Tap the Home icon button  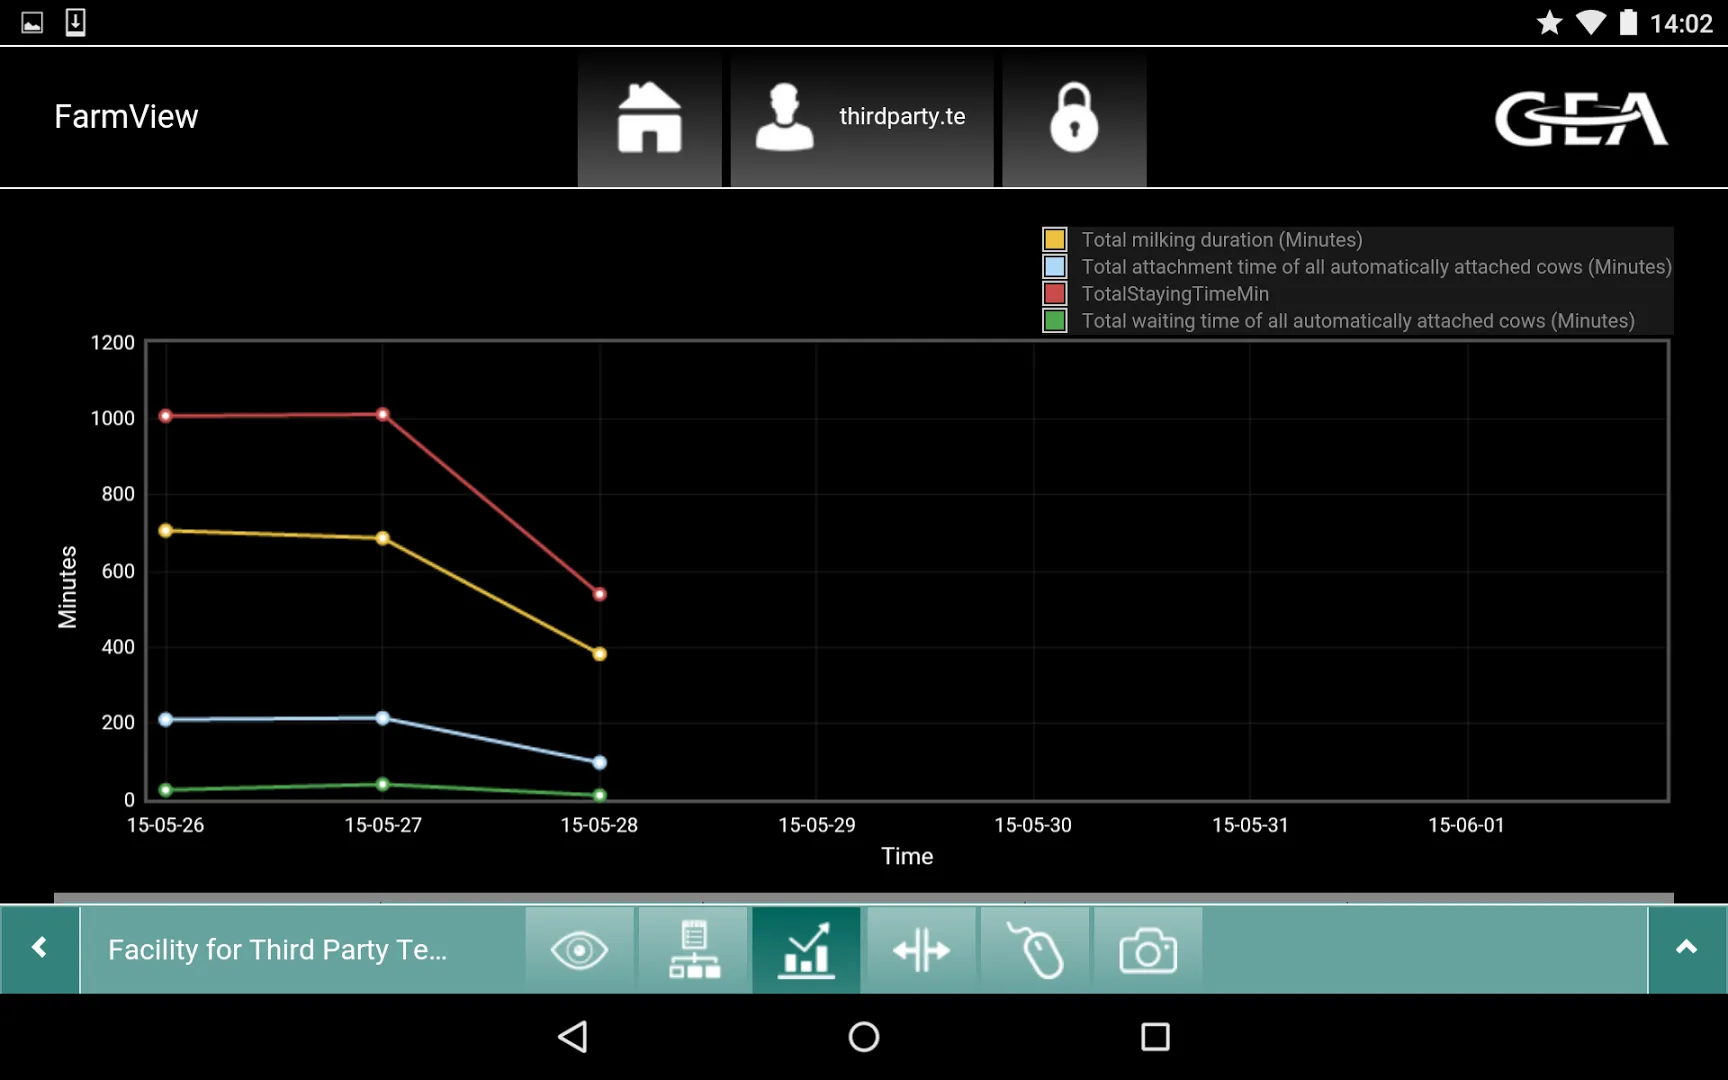pyautogui.click(x=649, y=121)
